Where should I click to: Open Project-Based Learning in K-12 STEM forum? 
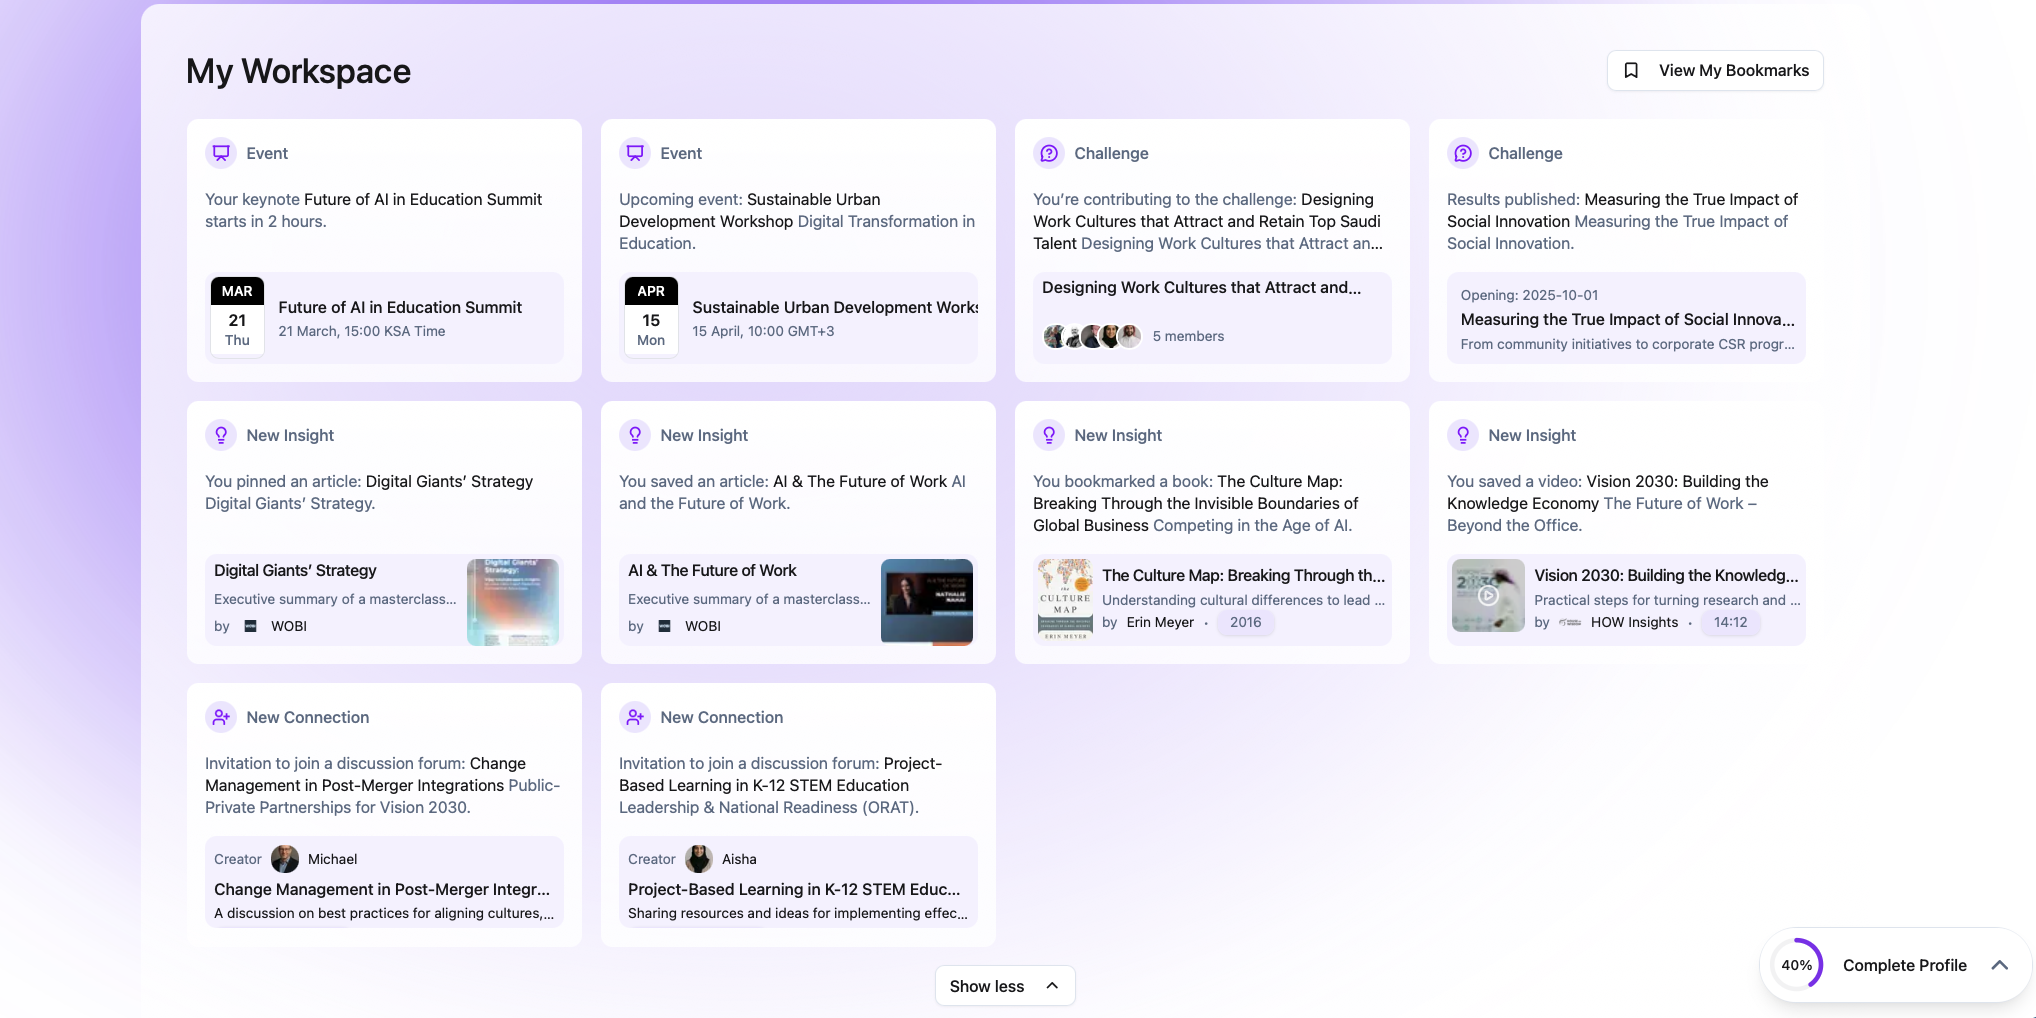point(794,889)
